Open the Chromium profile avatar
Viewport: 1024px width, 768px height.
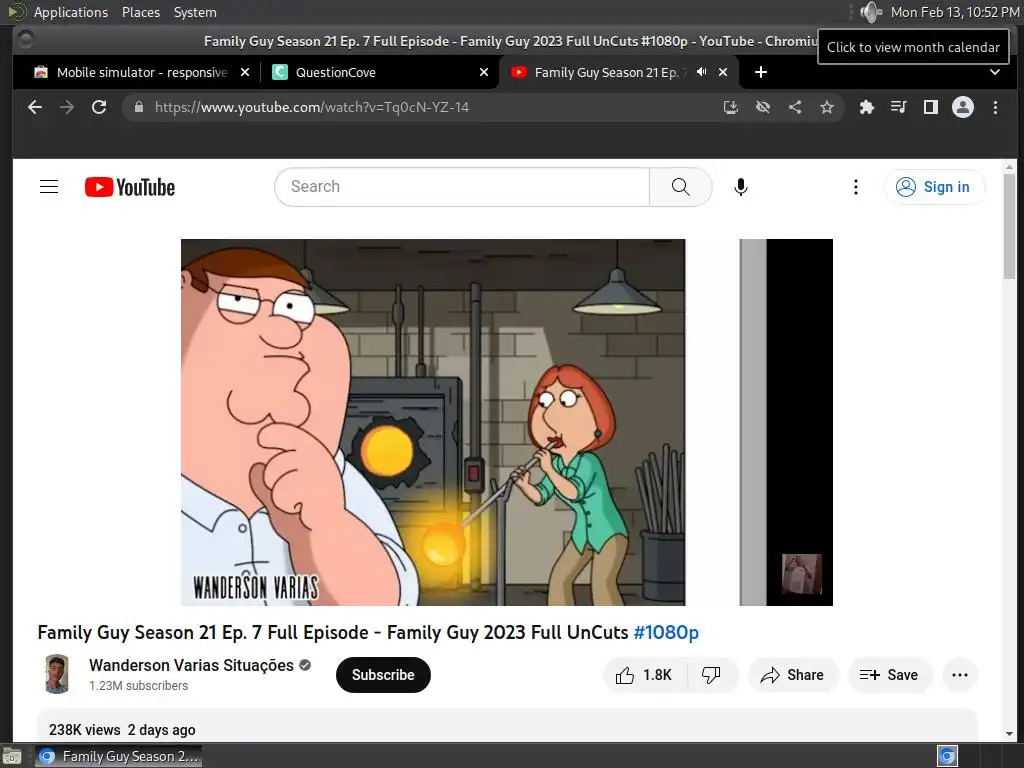point(963,107)
